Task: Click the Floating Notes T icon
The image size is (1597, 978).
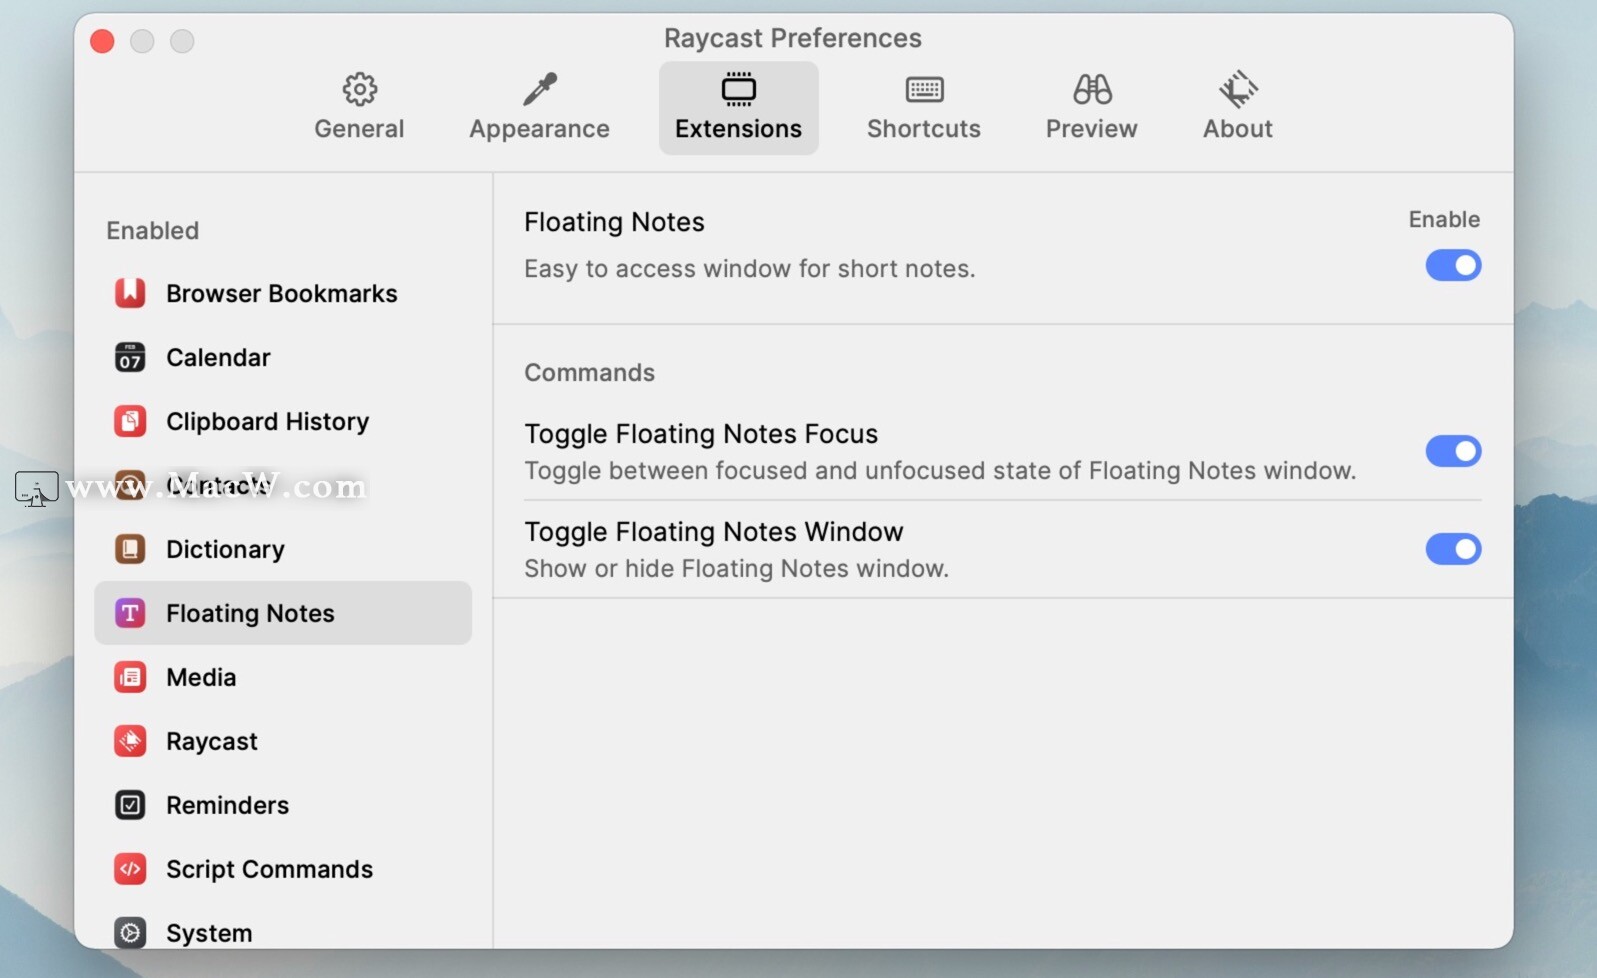Action: click(130, 613)
